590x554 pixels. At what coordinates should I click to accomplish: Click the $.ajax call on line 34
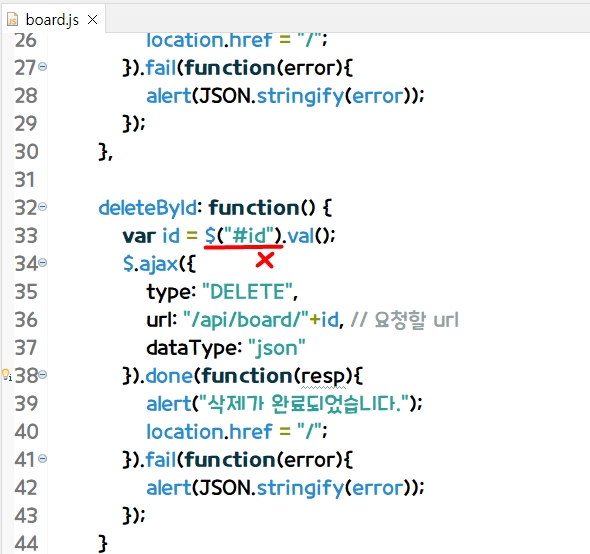pos(159,264)
